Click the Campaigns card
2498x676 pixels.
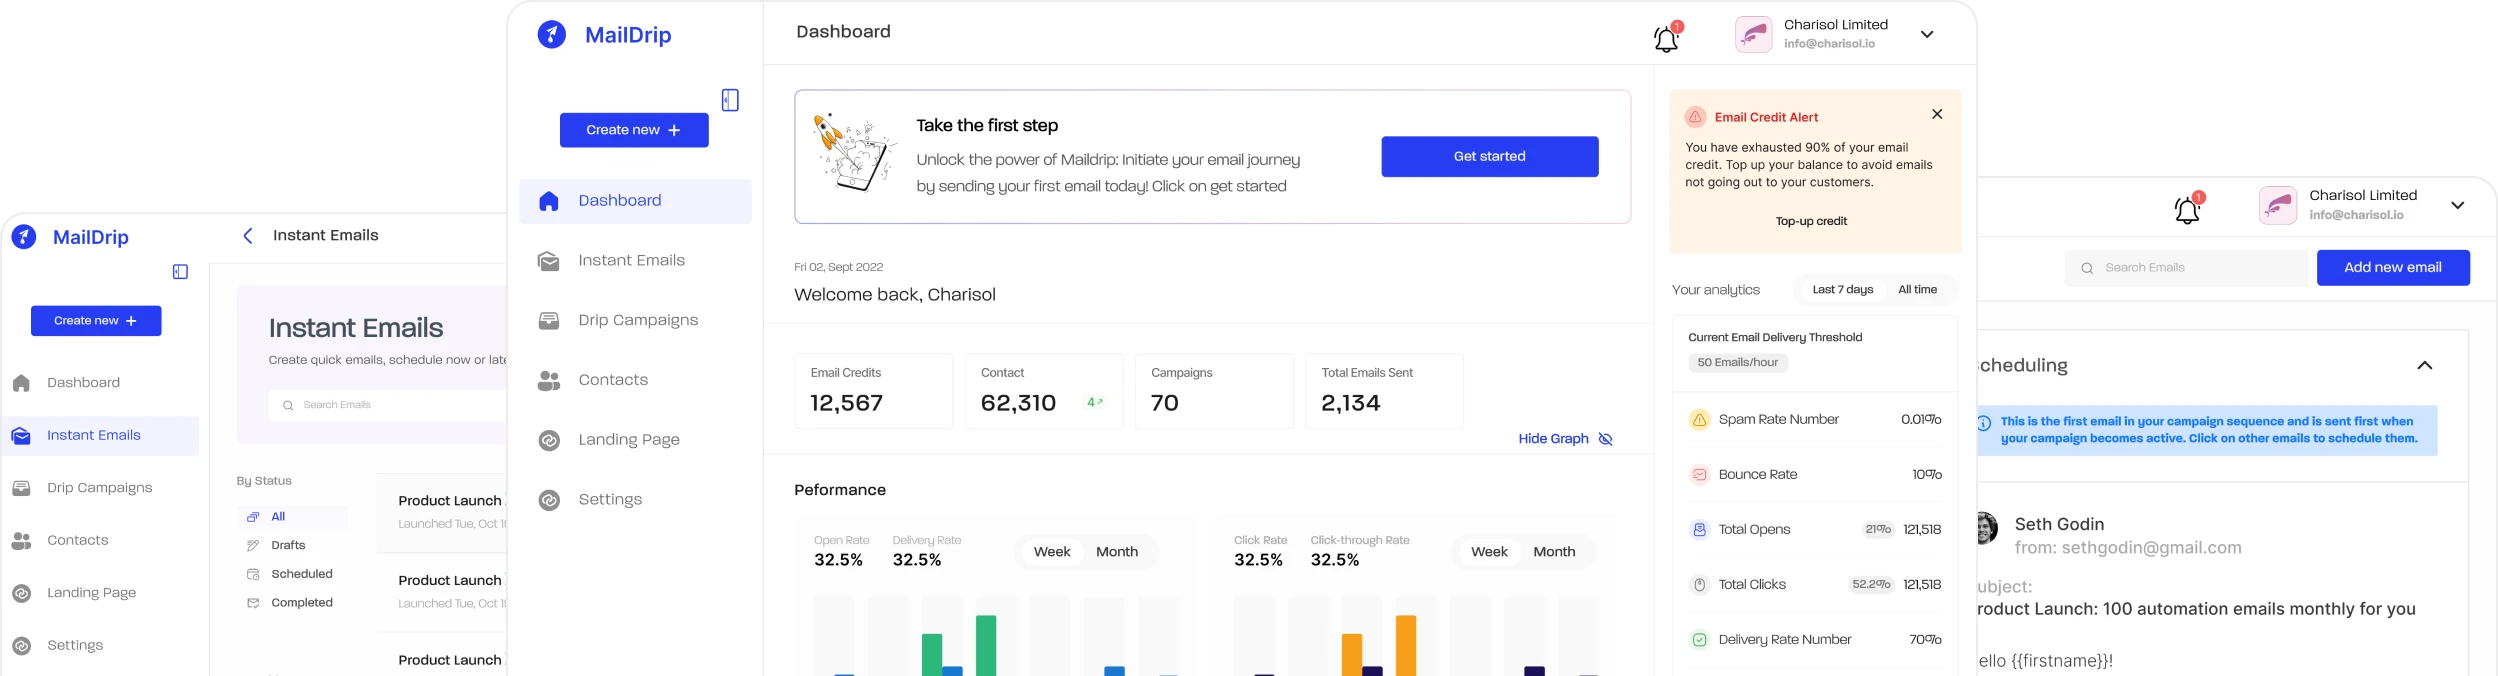(x=1214, y=391)
